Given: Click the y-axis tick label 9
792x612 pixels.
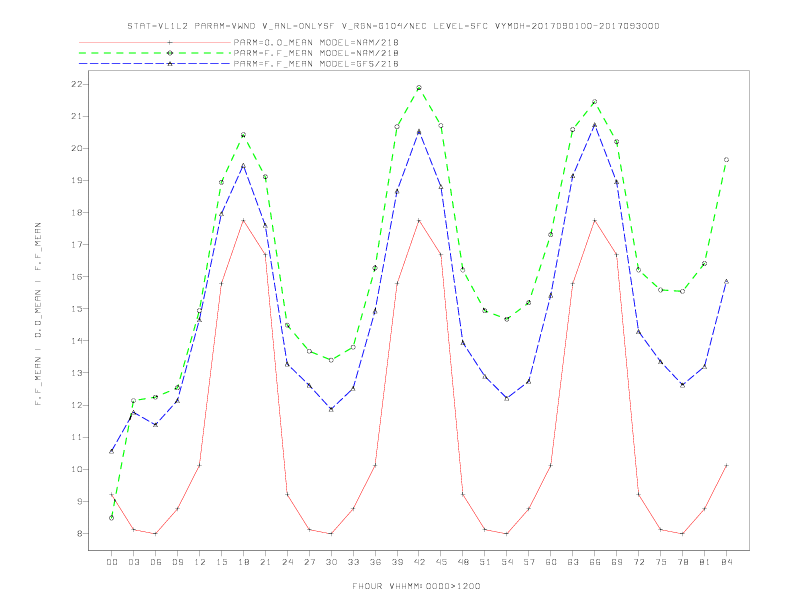Looking at the screenshot, I should pos(79,501).
